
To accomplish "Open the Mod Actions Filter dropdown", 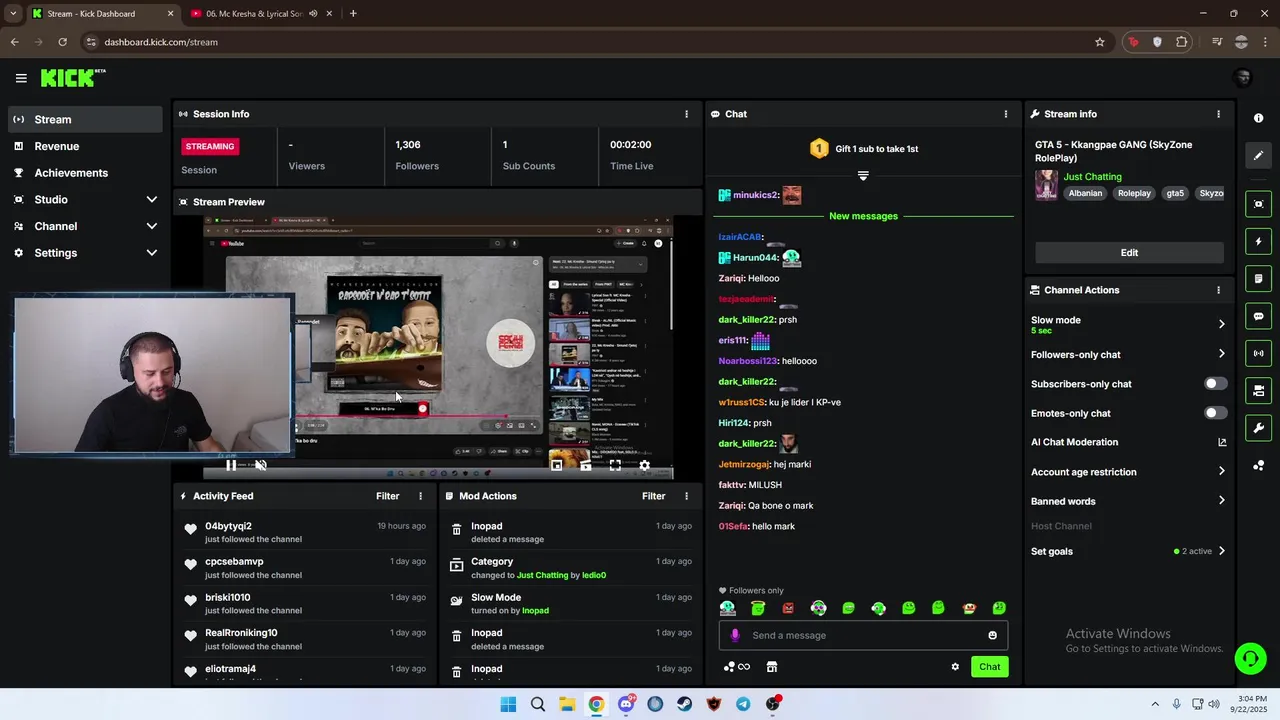I will click(x=653, y=496).
